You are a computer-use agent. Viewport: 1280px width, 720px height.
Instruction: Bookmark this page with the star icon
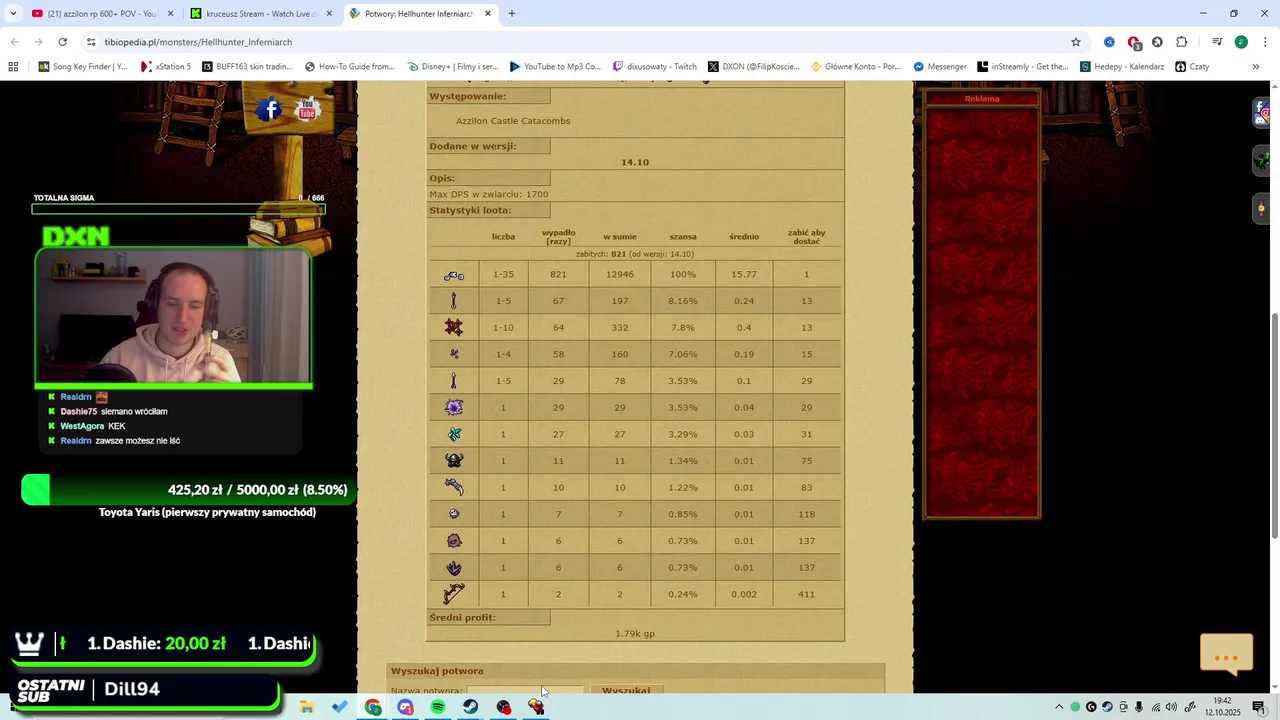(x=1076, y=42)
